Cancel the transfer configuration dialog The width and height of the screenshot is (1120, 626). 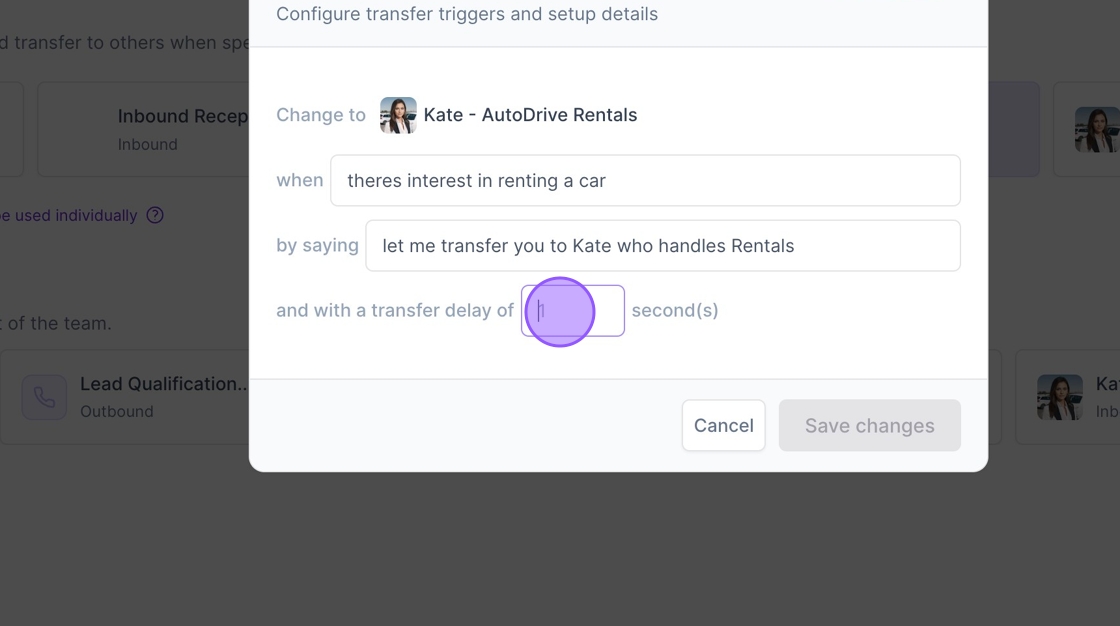(x=724, y=425)
